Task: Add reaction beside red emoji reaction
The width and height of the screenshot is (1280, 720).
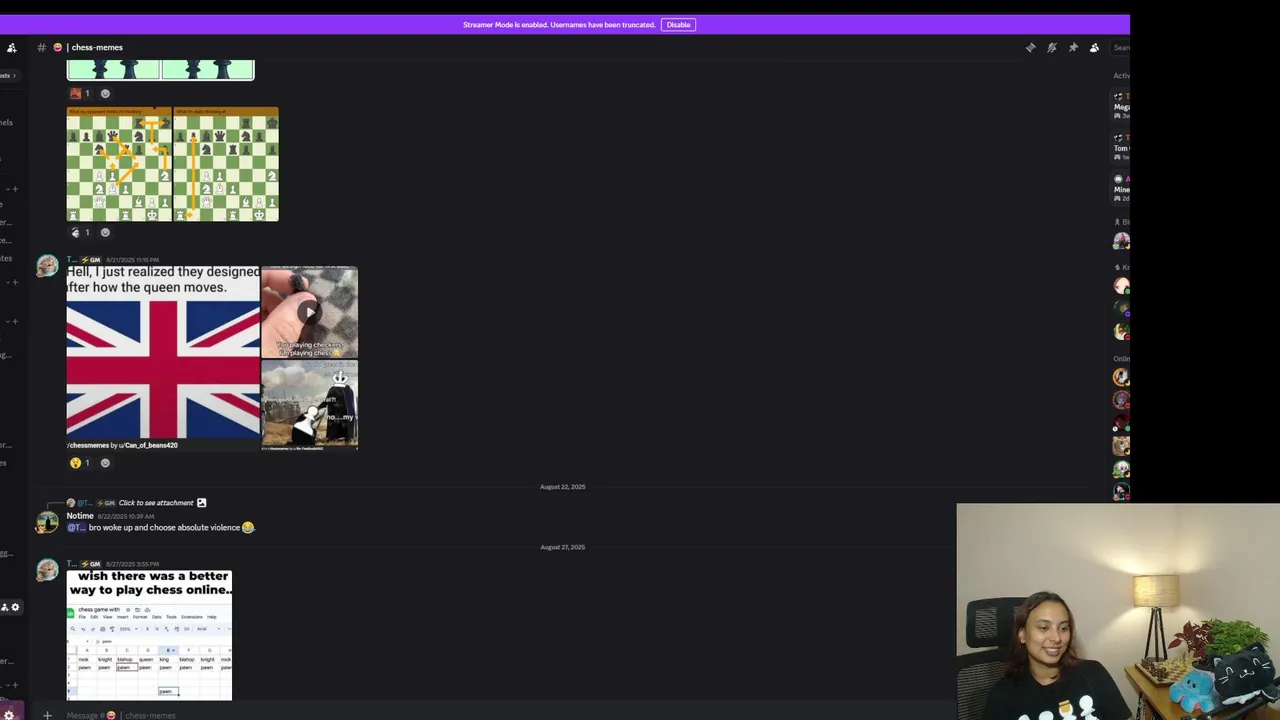Action: pyautogui.click(x=105, y=93)
